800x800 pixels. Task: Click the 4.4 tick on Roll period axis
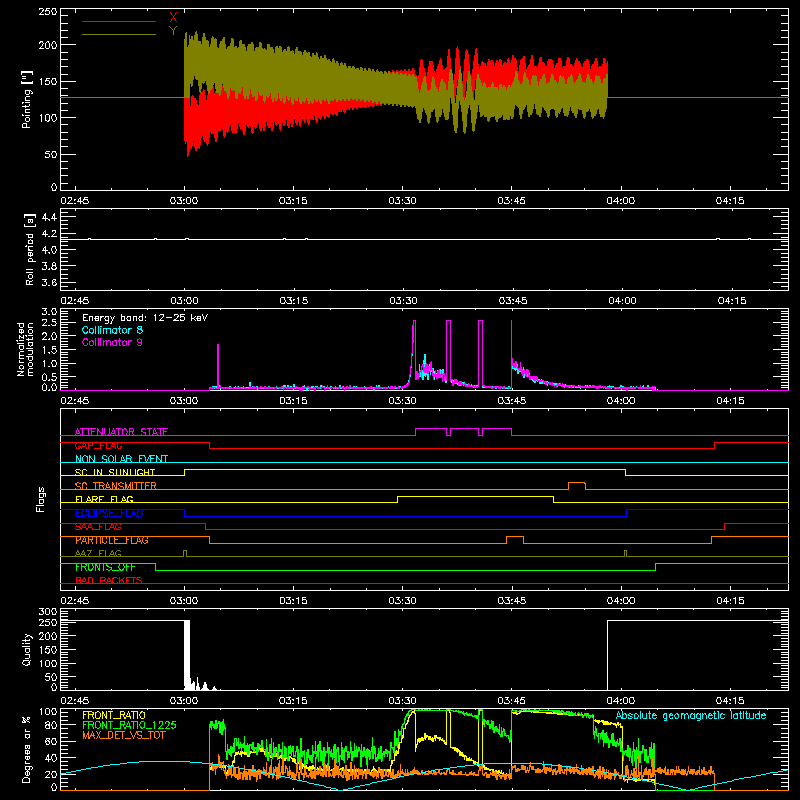49,217
